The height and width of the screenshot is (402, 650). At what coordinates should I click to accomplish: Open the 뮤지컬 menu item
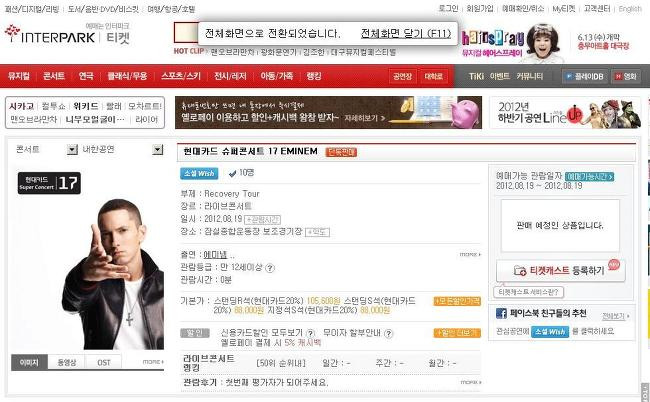[19, 76]
